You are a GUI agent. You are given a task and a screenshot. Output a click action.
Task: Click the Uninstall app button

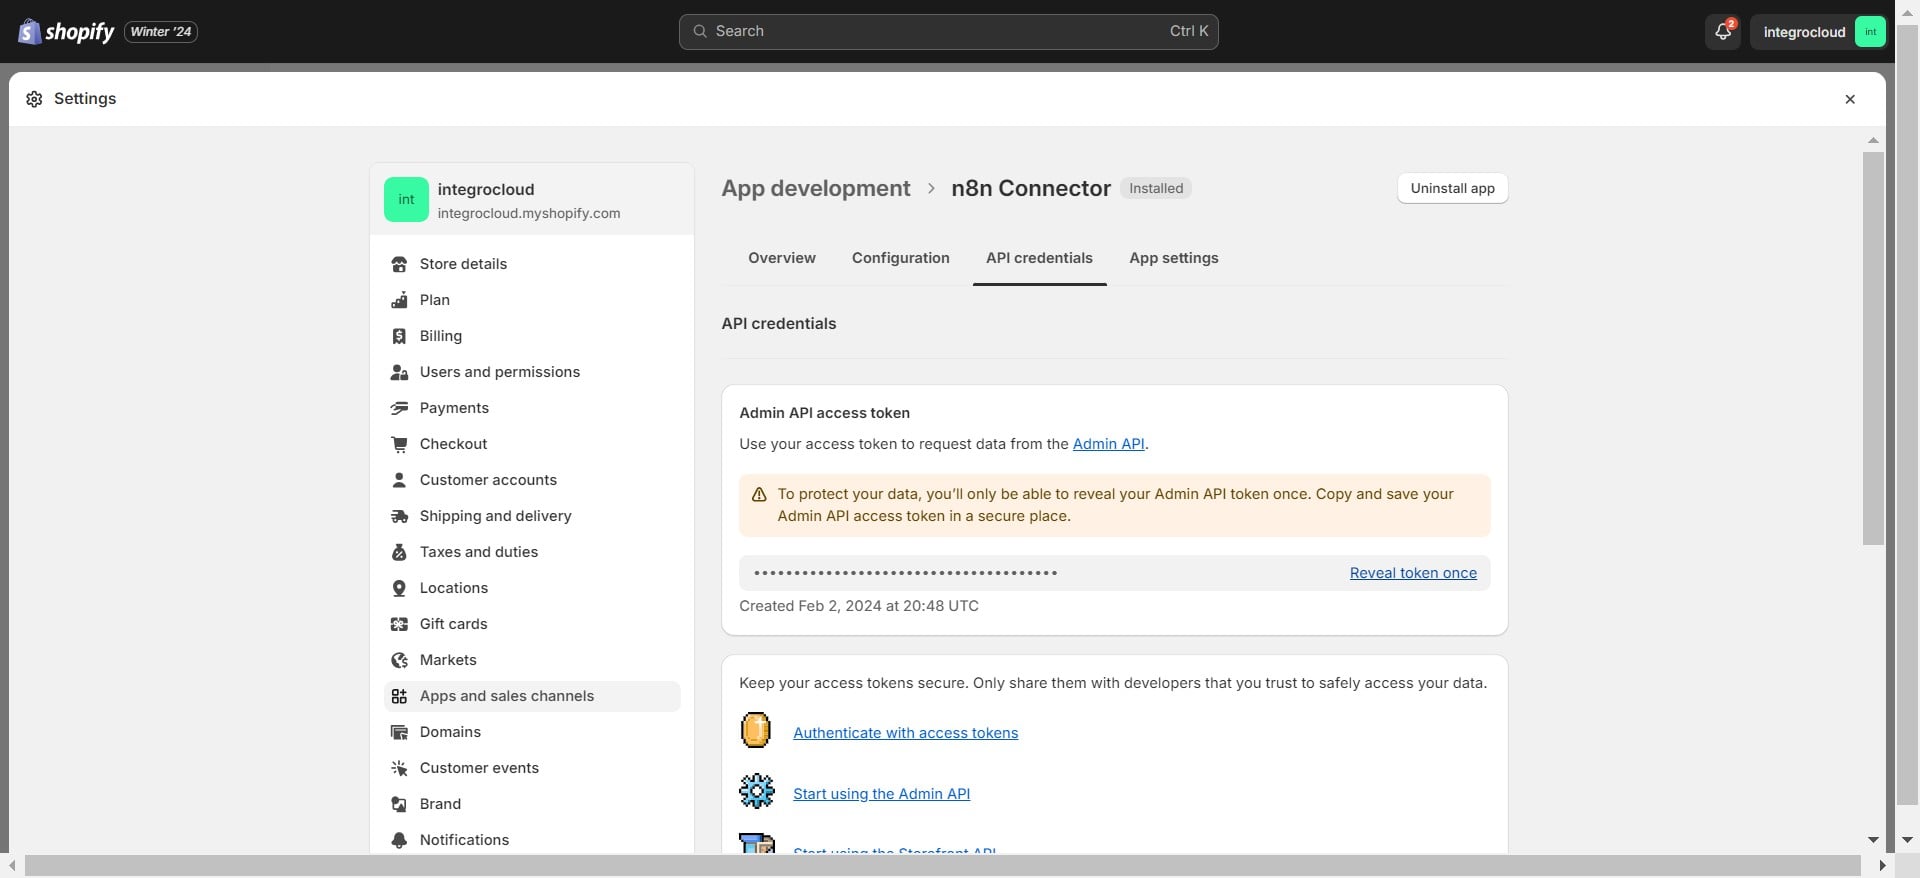[1452, 188]
